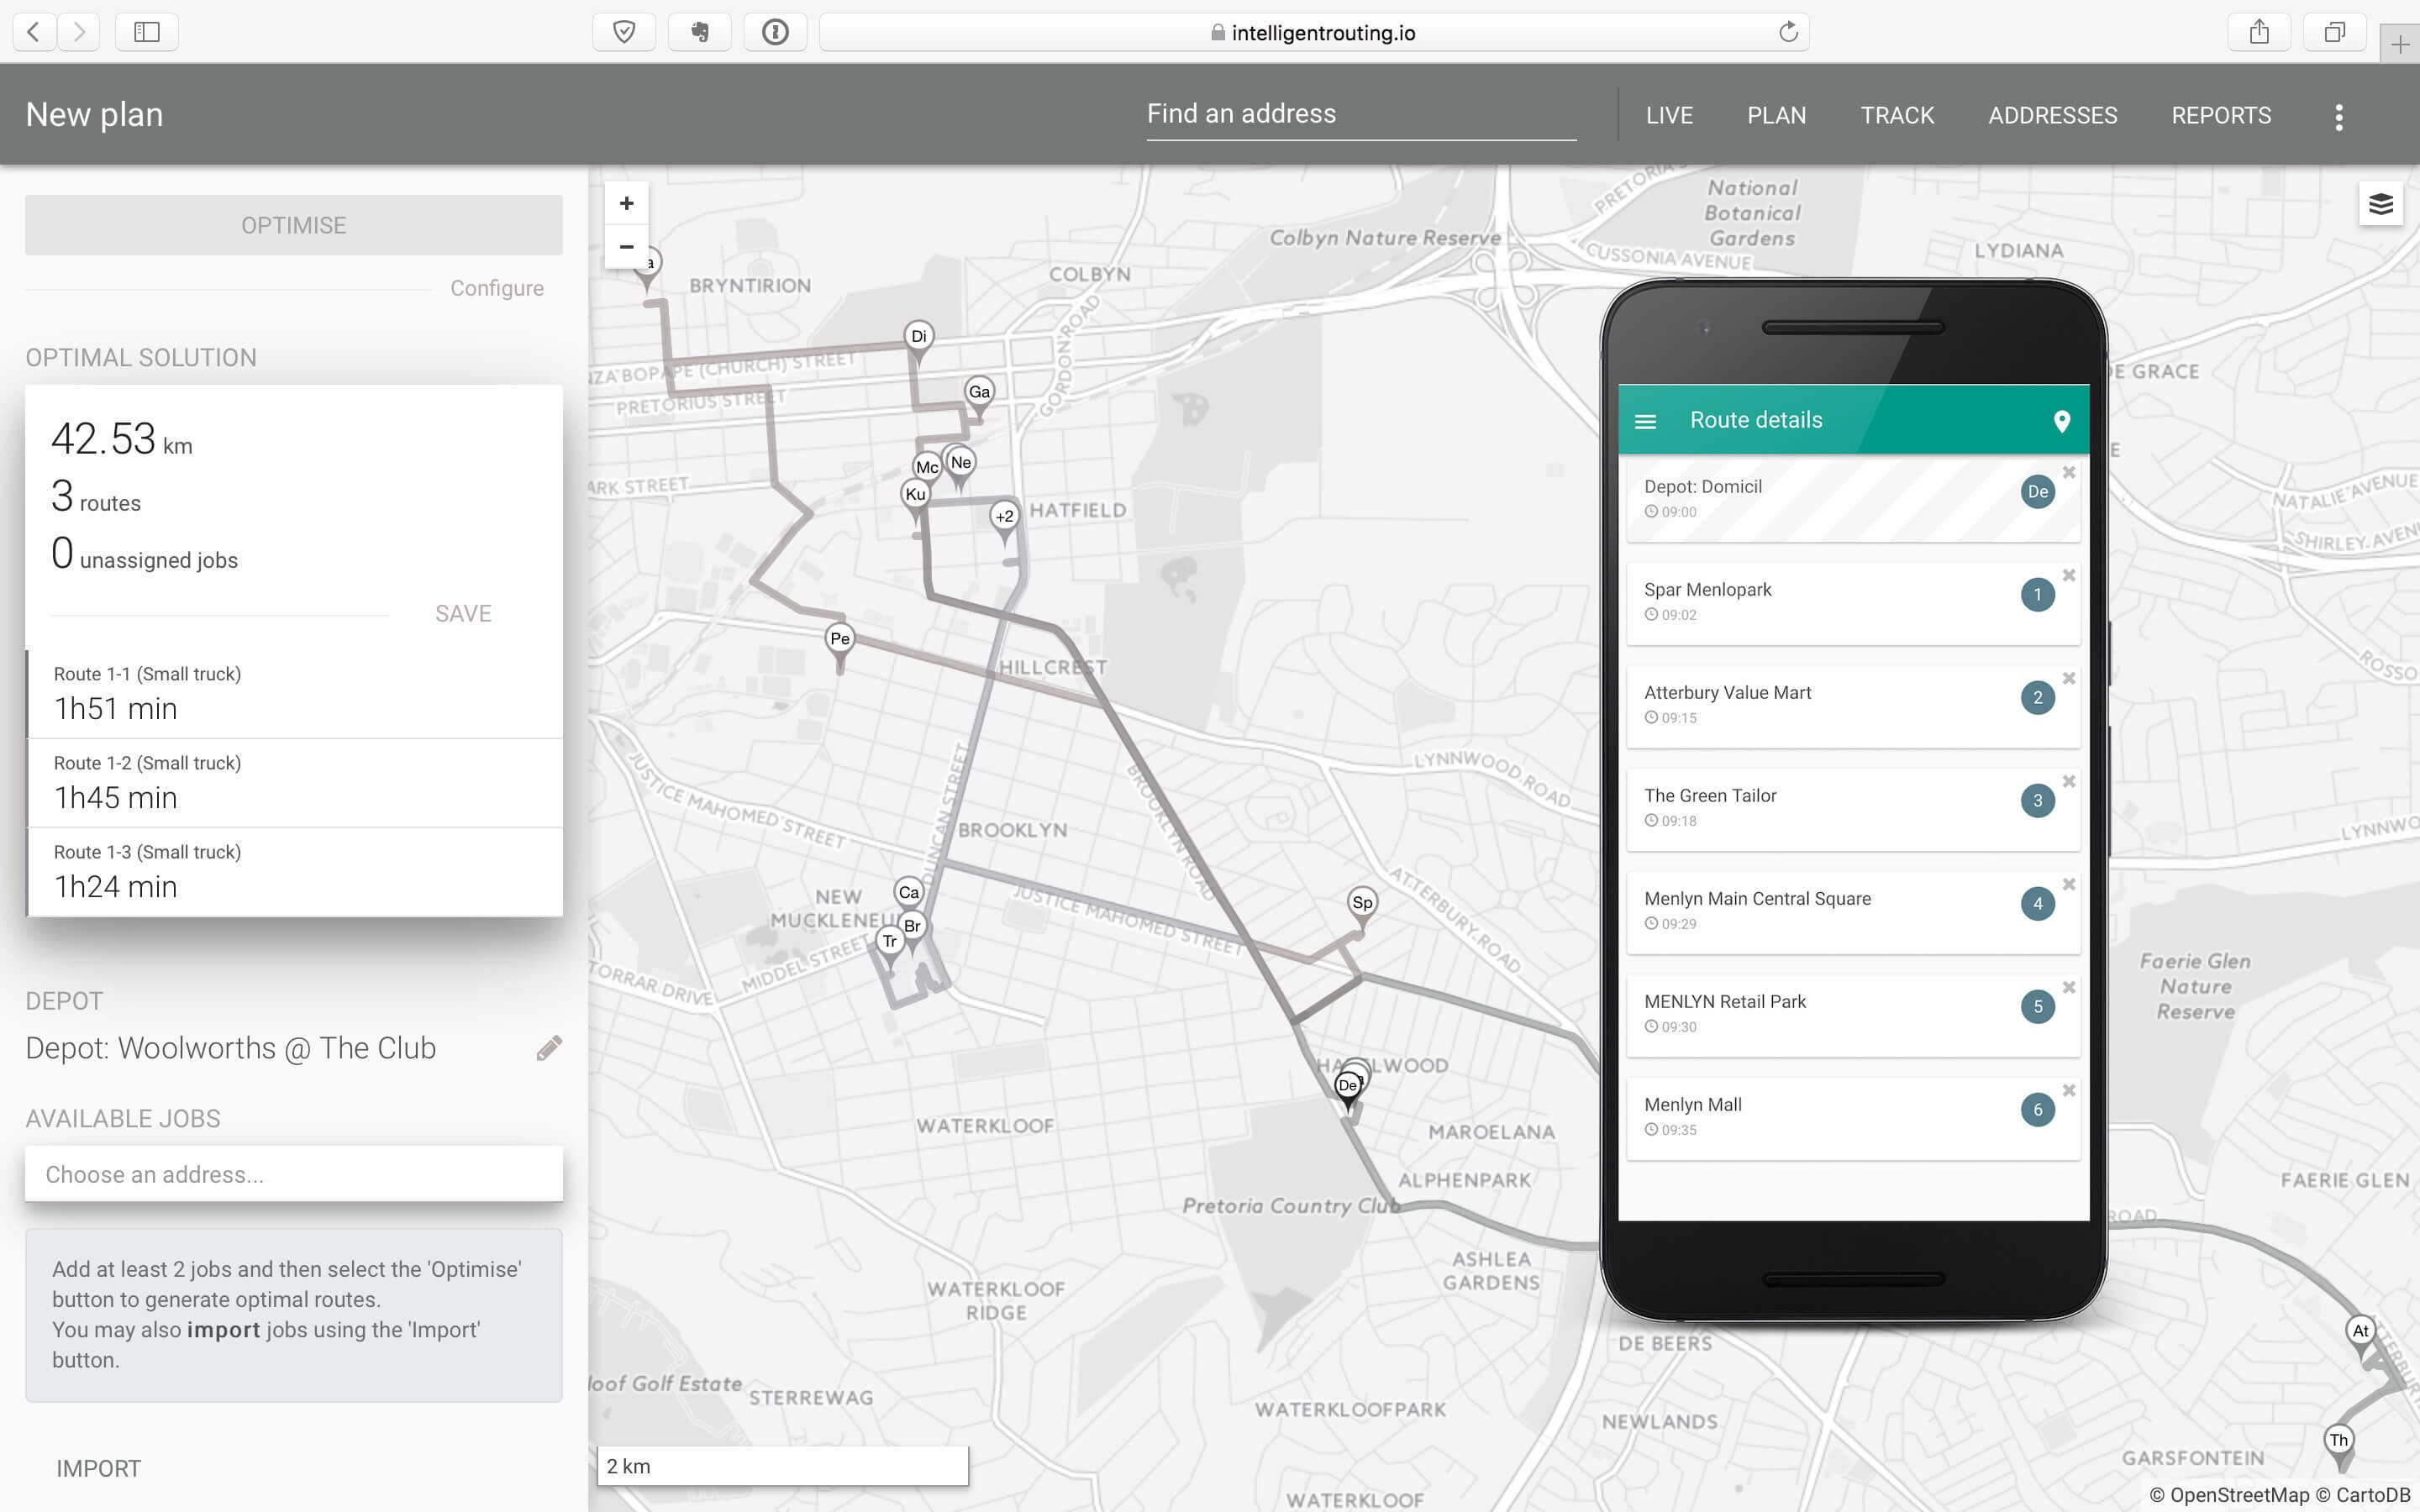Expand Route 1-3 (Small truck) details

click(x=294, y=871)
